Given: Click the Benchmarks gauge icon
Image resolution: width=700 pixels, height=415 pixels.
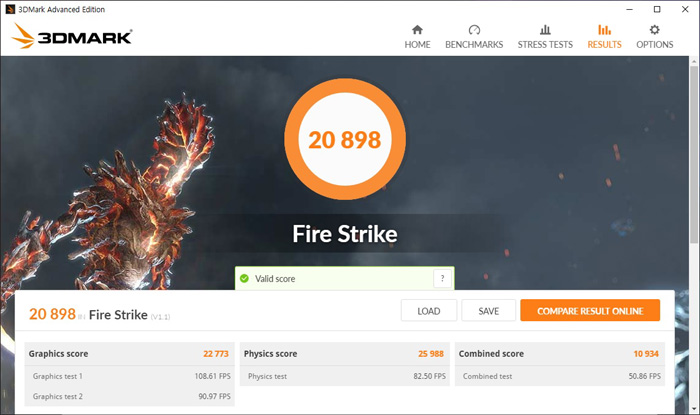Looking at the screenshot, I should point(474,30).
